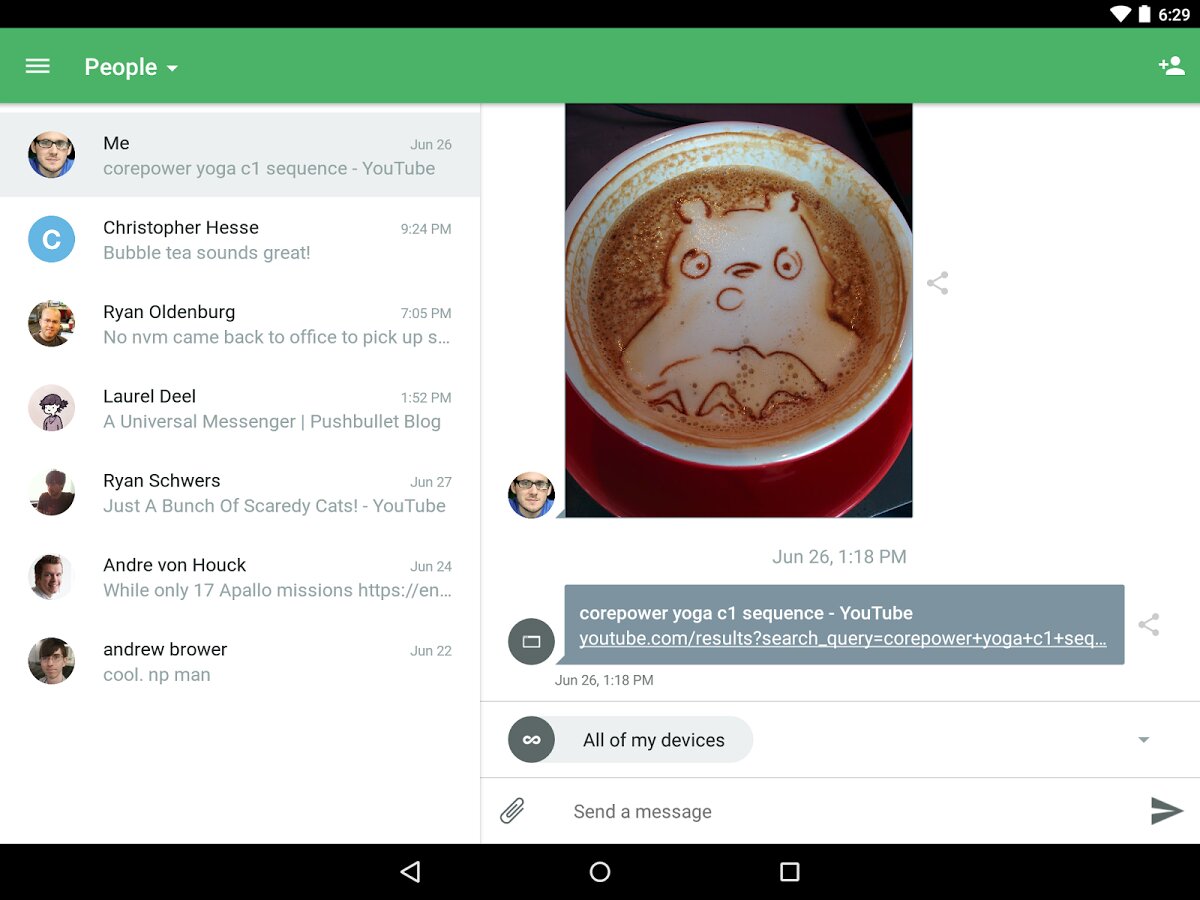The height and width of the screenshot is (900, 1200).
Task: Tap Laurel Deel's cartoon avatar
Action: (x=52, y=408)
